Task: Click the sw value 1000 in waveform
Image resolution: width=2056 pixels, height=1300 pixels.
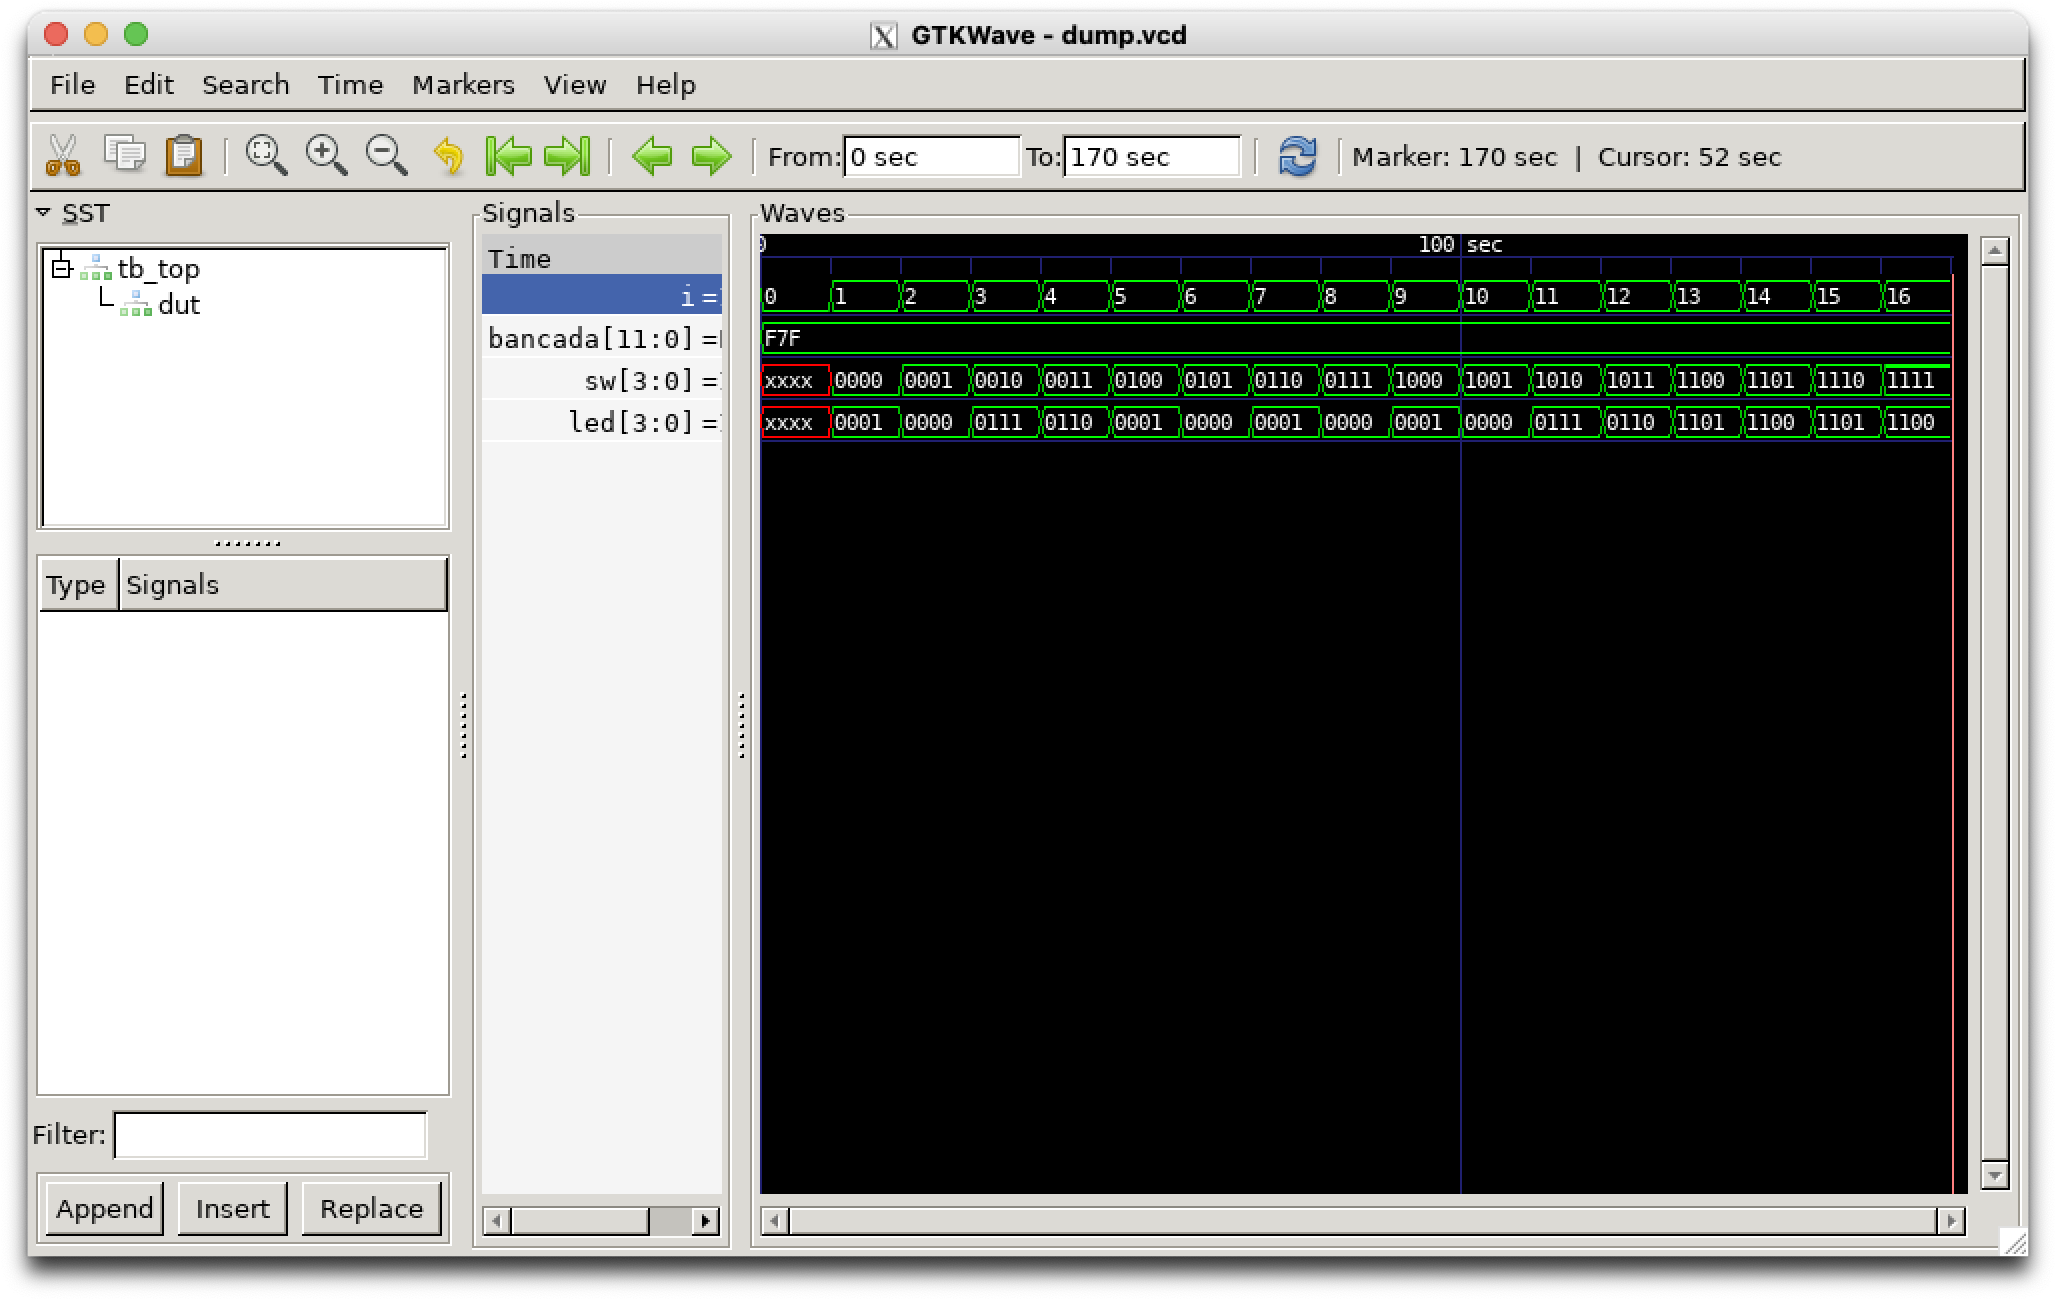Action: point(1418,380)
